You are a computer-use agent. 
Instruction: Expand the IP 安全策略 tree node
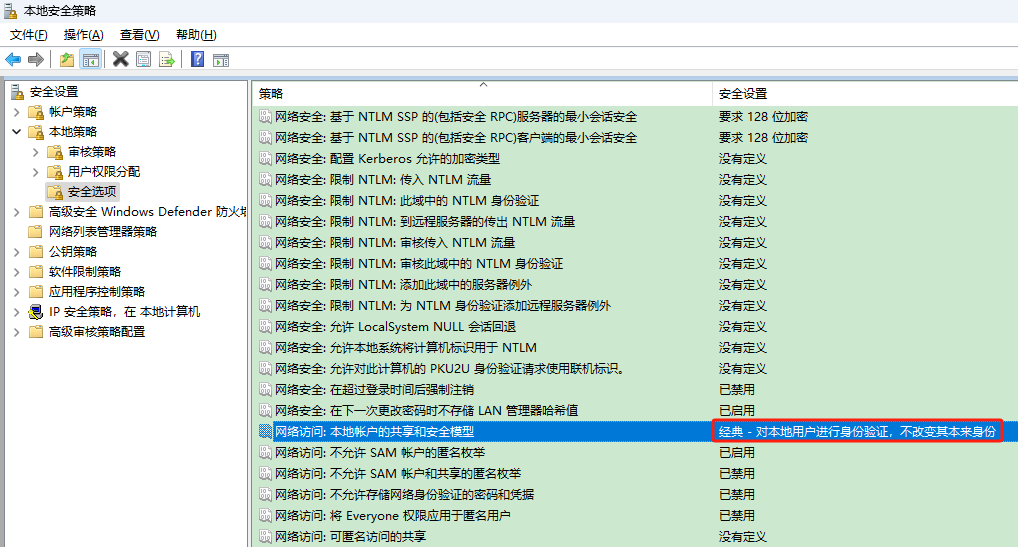click(x=17, y=312)
